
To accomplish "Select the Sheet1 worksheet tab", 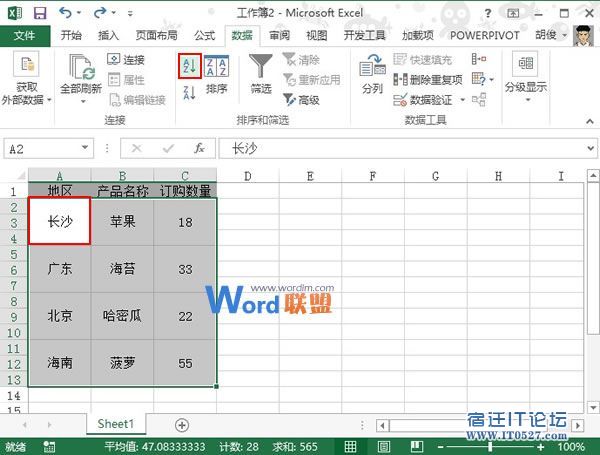I will [116, 424].
